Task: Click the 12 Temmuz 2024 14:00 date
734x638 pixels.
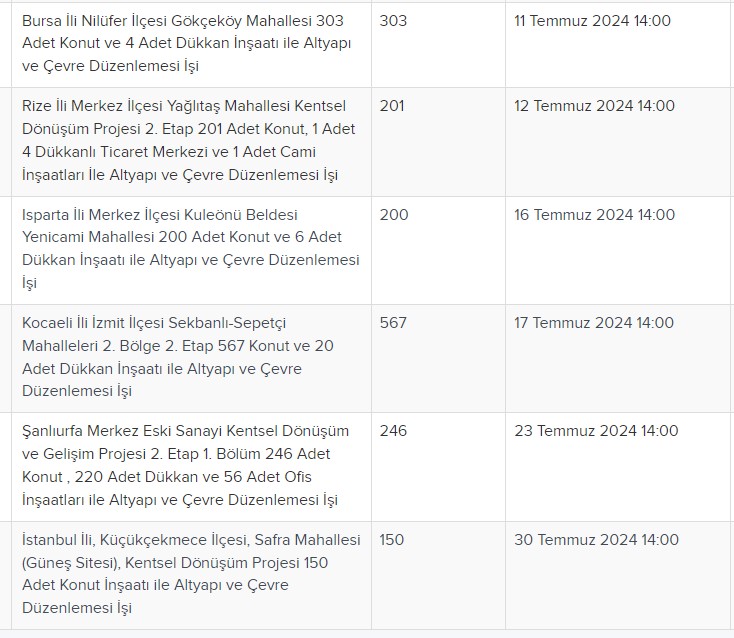Action: (x=595, y=106)
